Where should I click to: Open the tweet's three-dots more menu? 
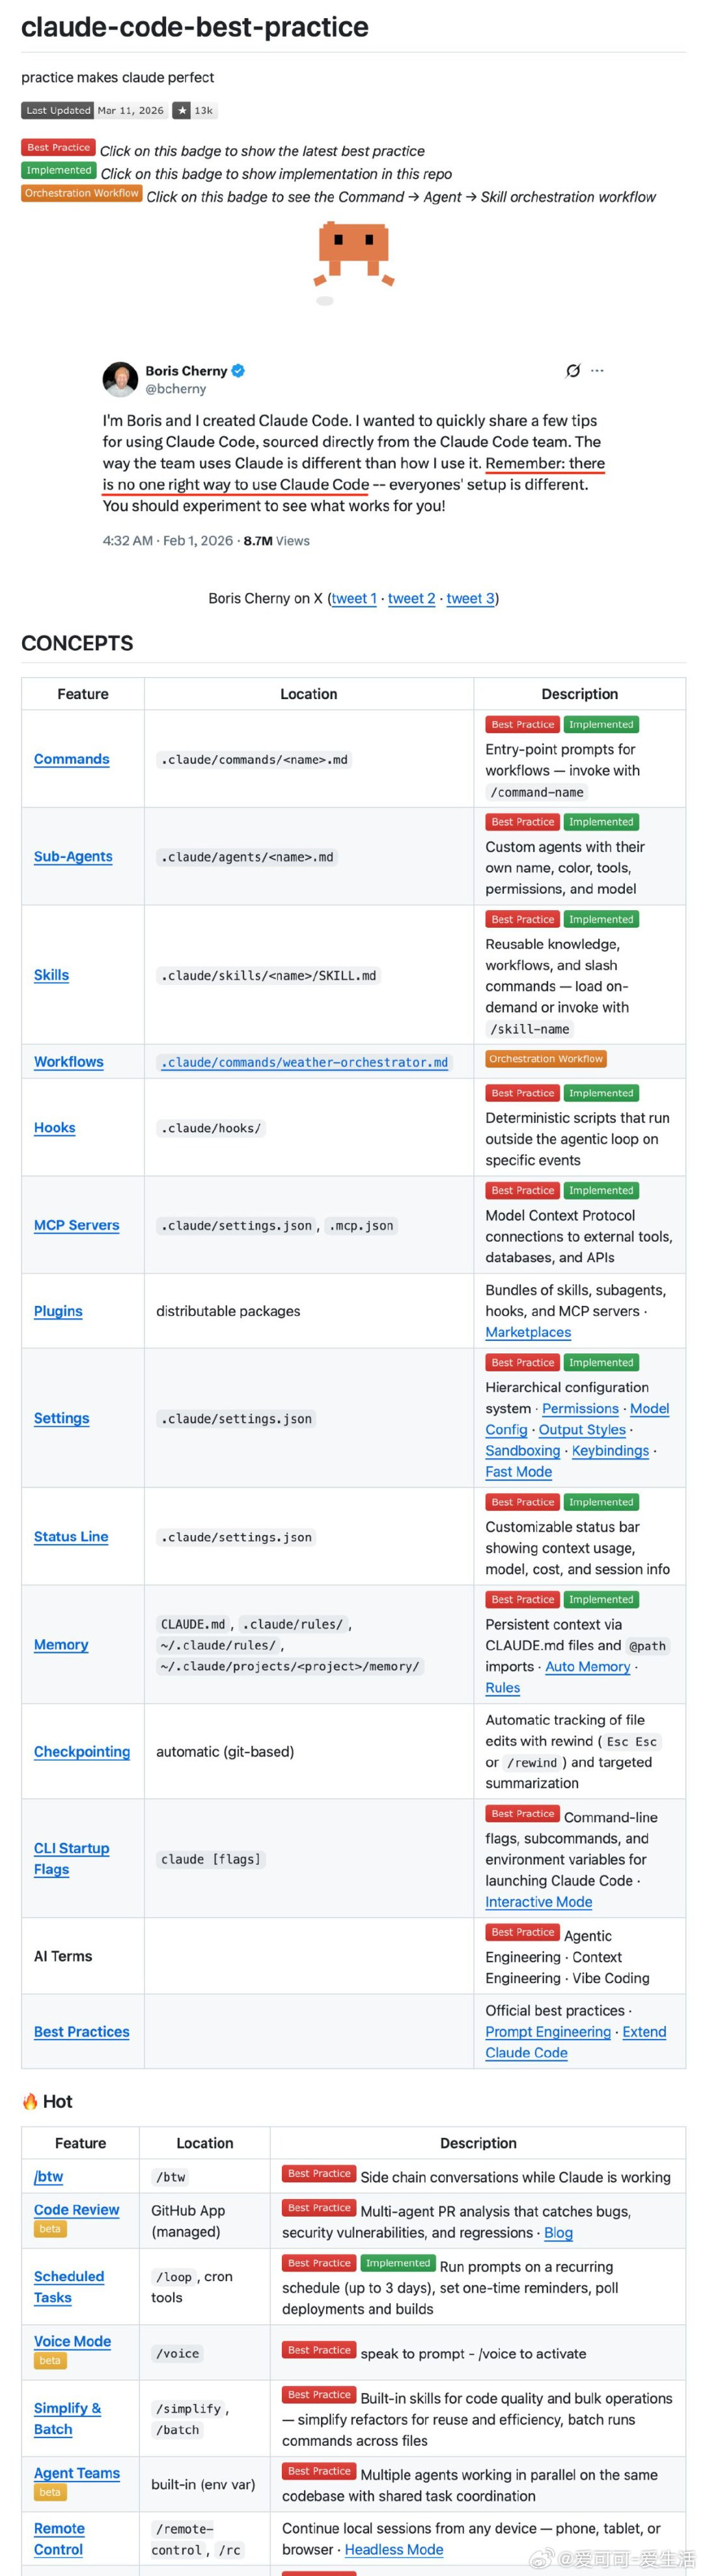tap(597, 370)
